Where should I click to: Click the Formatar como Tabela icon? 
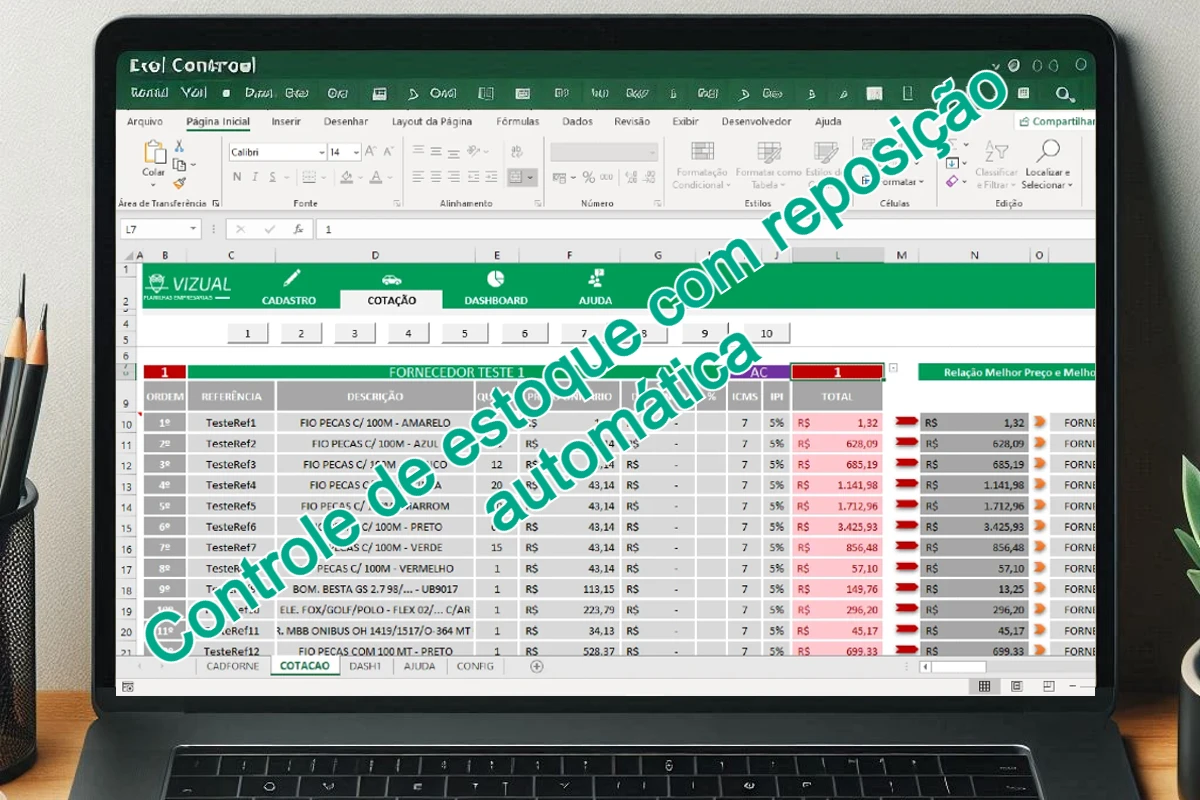pyautogui.click(x=768, y=153)
